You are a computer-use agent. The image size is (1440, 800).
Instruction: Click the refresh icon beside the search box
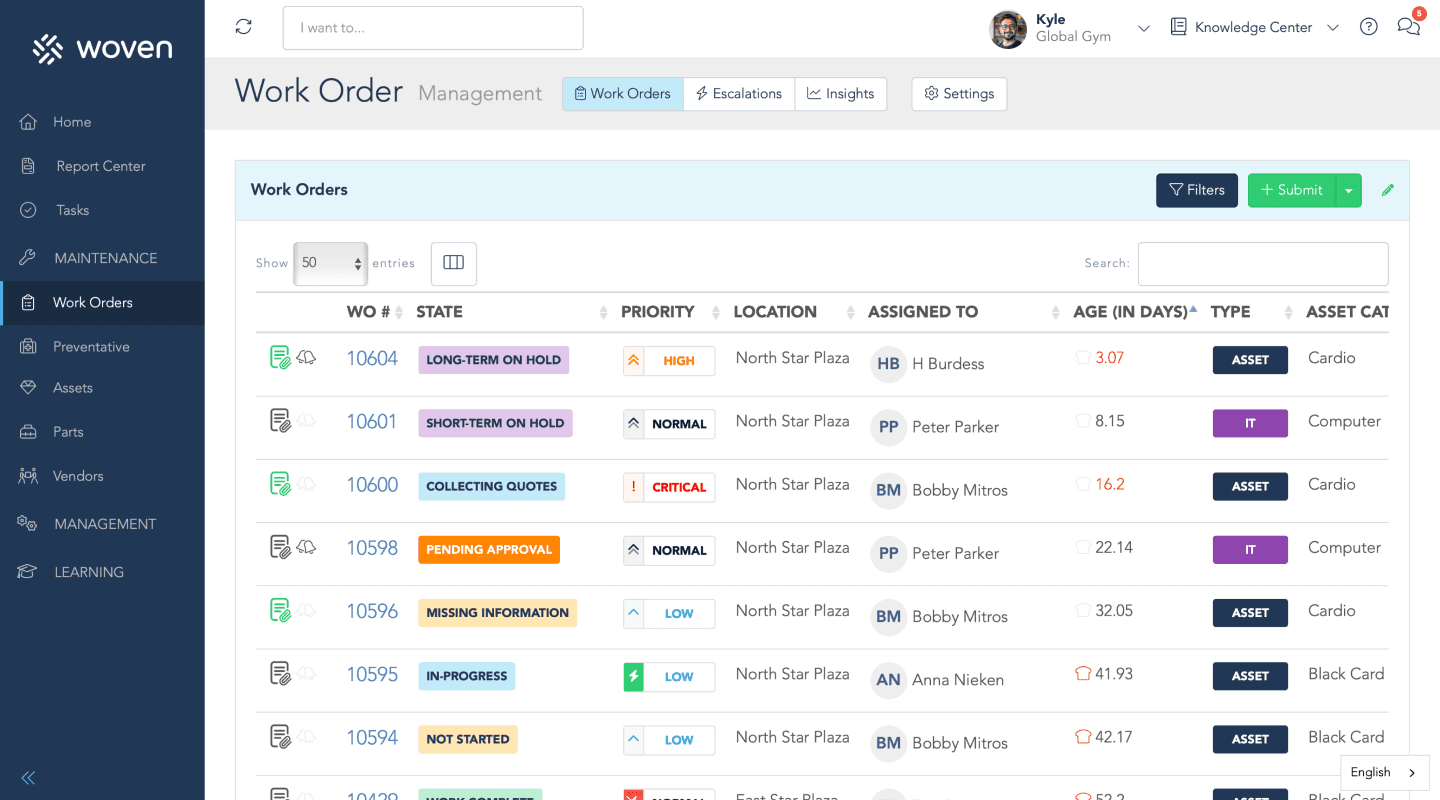click(243, 27)
